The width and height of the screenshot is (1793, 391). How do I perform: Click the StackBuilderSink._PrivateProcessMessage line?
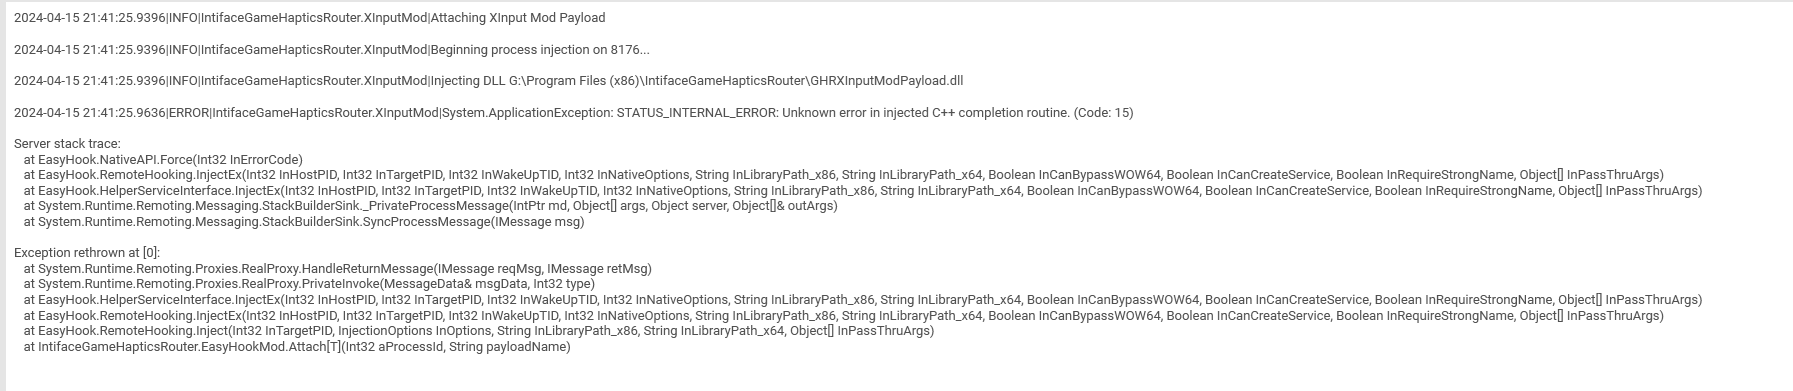click(x=430, y=206)
